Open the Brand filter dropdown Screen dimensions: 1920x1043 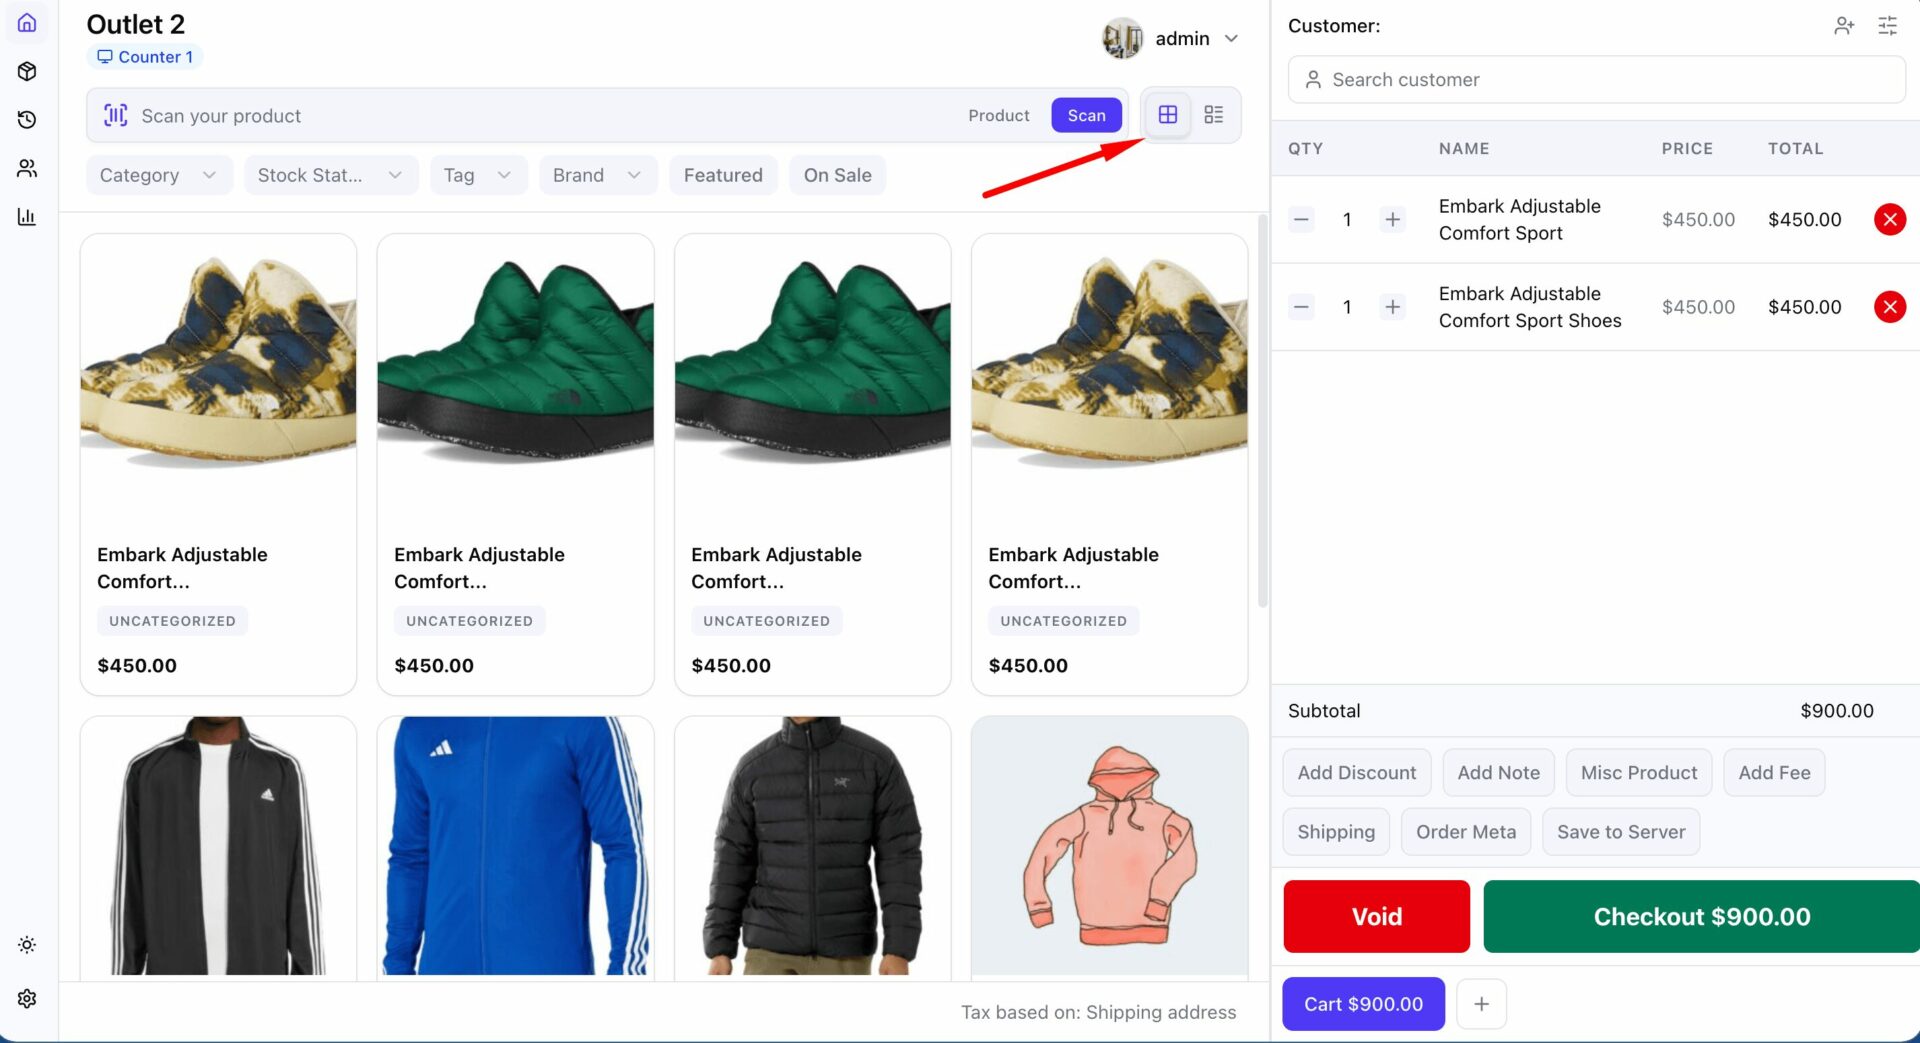click(598, 175)
